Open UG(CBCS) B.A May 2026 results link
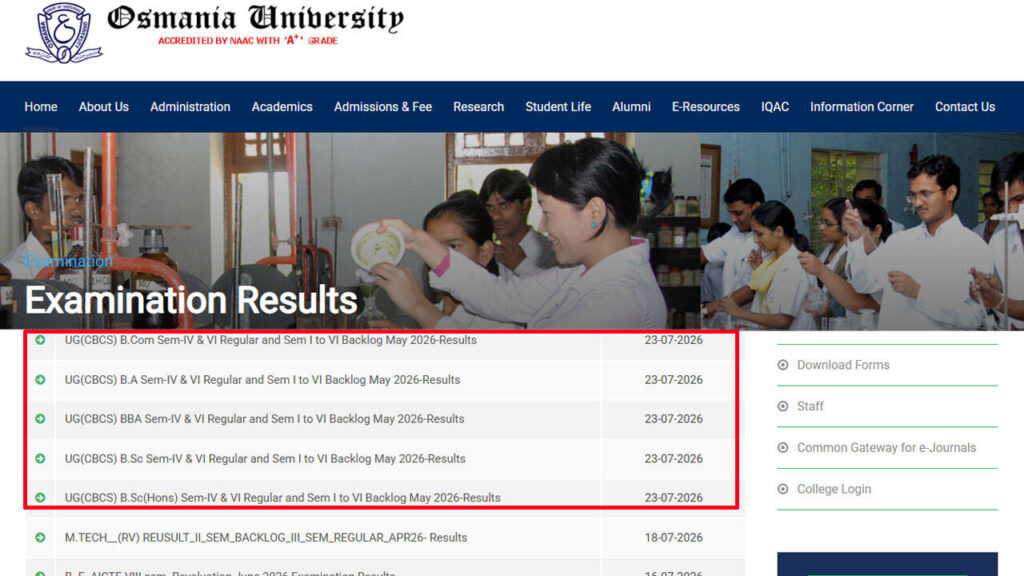 263,380
